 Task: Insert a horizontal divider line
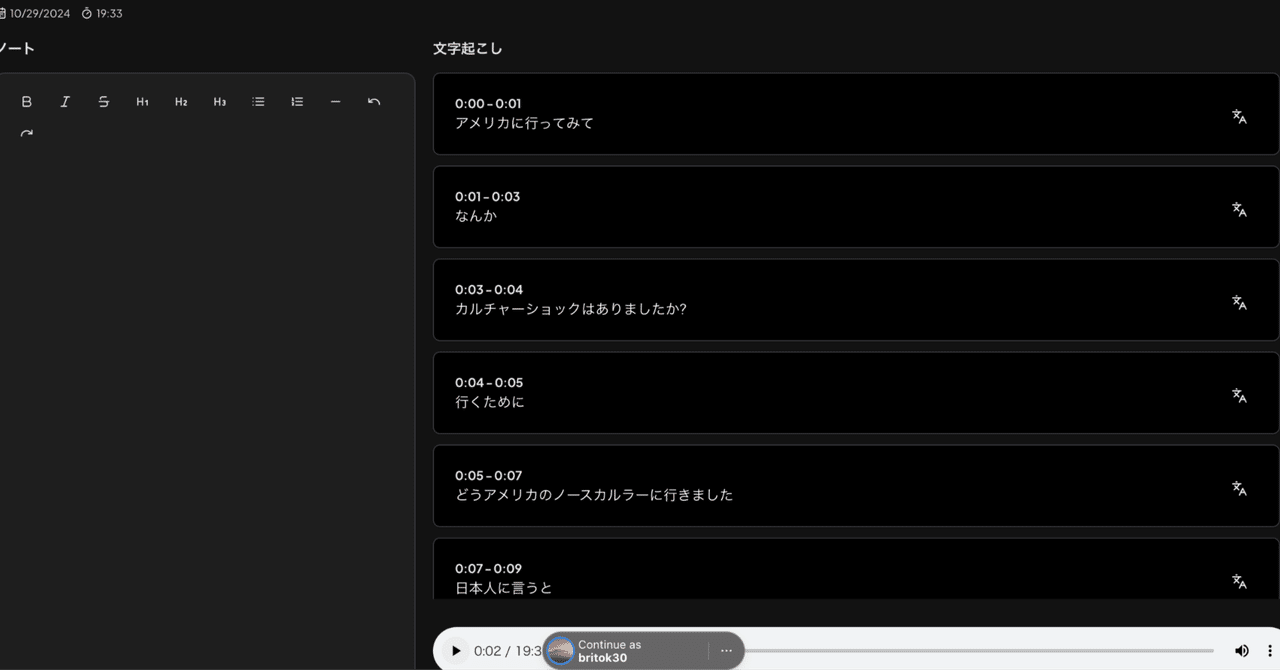coord(335,101)
